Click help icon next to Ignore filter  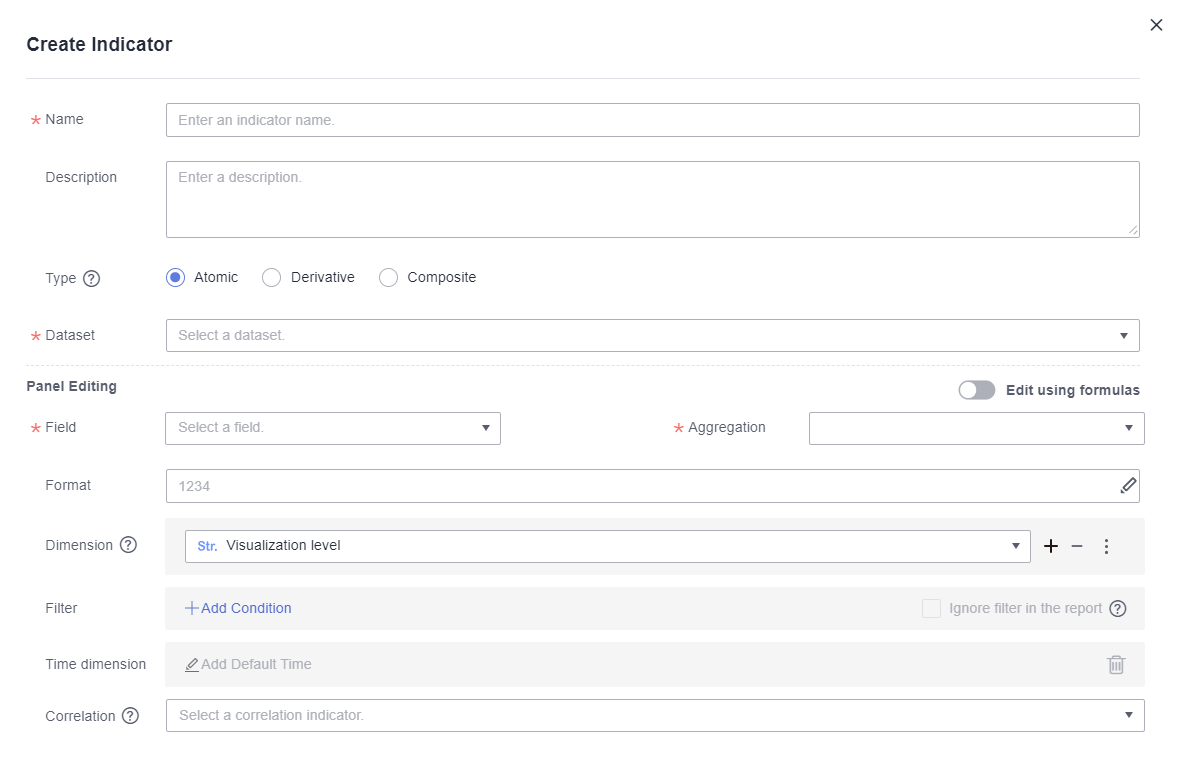[x=1118, y=609]
